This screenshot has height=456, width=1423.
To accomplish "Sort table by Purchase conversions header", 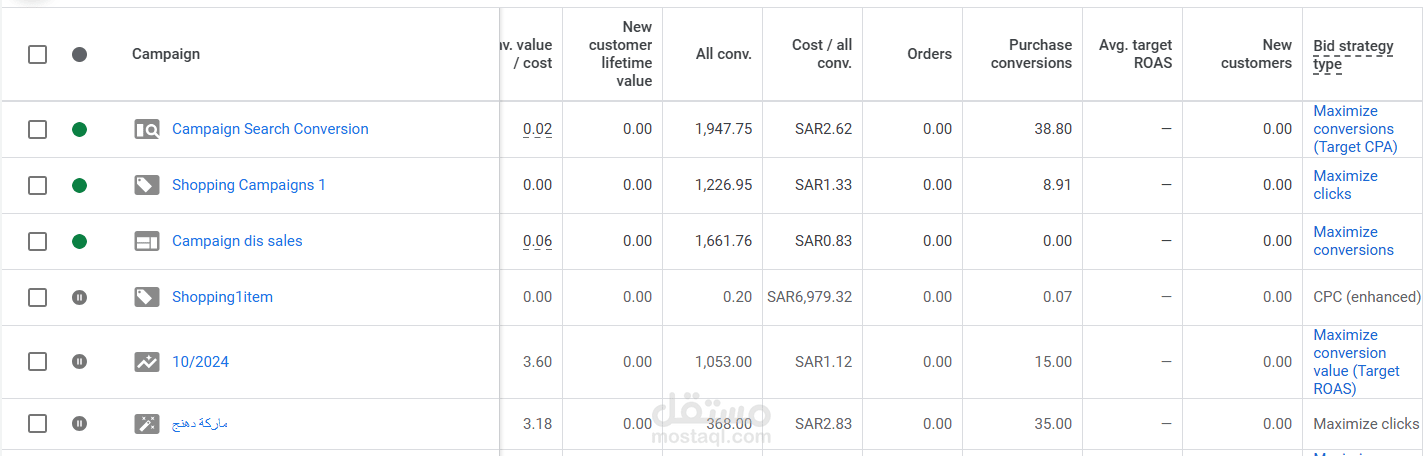I will pyautogui.click(x=1031, y=54).
